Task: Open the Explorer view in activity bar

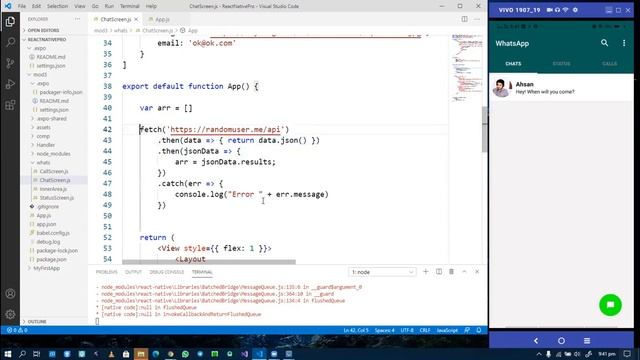Action: pyautogui.click(x=10, y=22)
